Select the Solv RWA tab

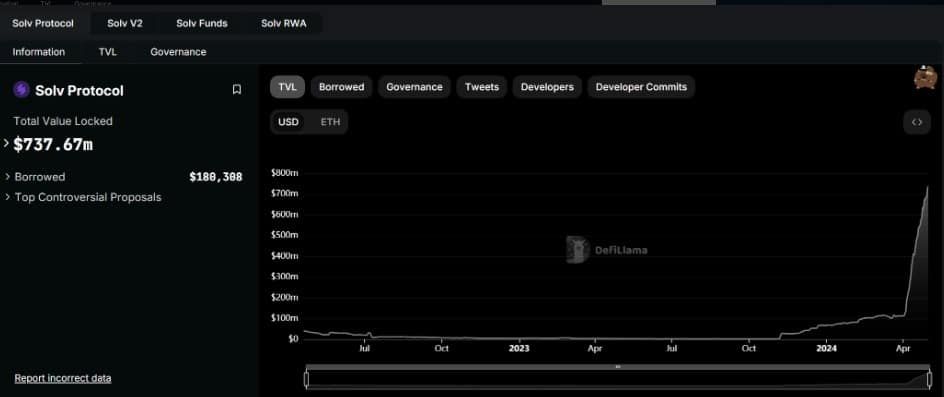(x=284, y=23)
